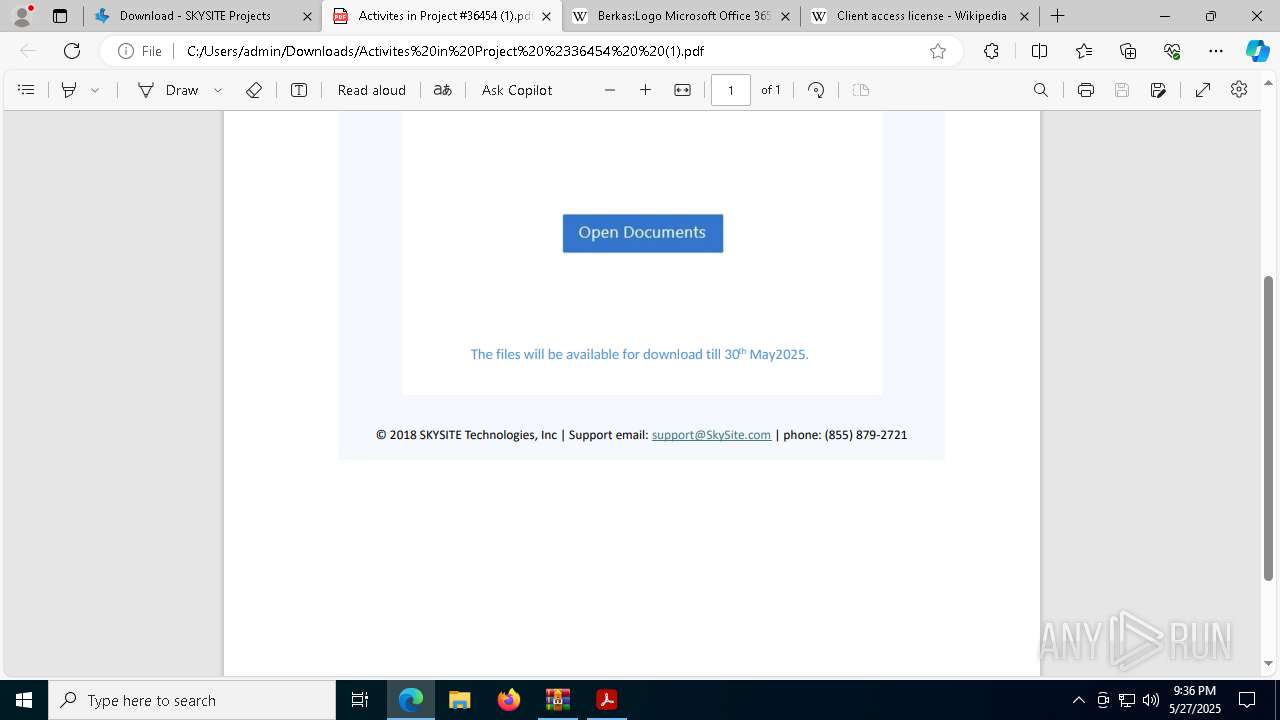Image resolution: width=1280 pixels, height=720 pixels.
Task: Expand highlight color options chevron
Action: (95, 90)
